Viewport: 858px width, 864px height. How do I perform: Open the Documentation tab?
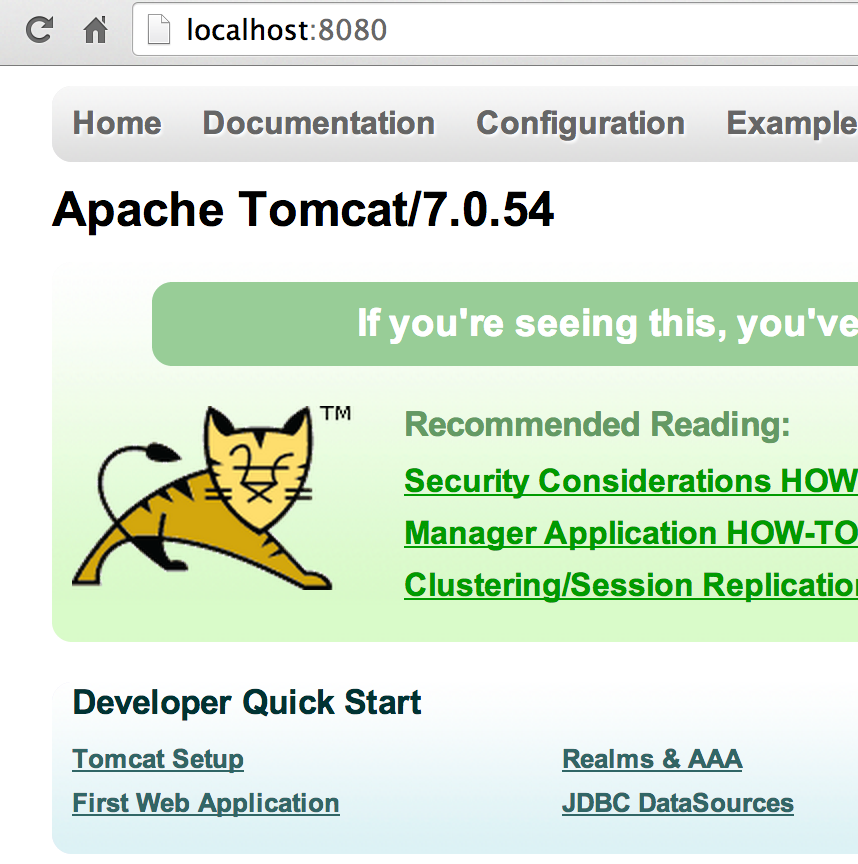pyautogui.click(x=318, y=123)
